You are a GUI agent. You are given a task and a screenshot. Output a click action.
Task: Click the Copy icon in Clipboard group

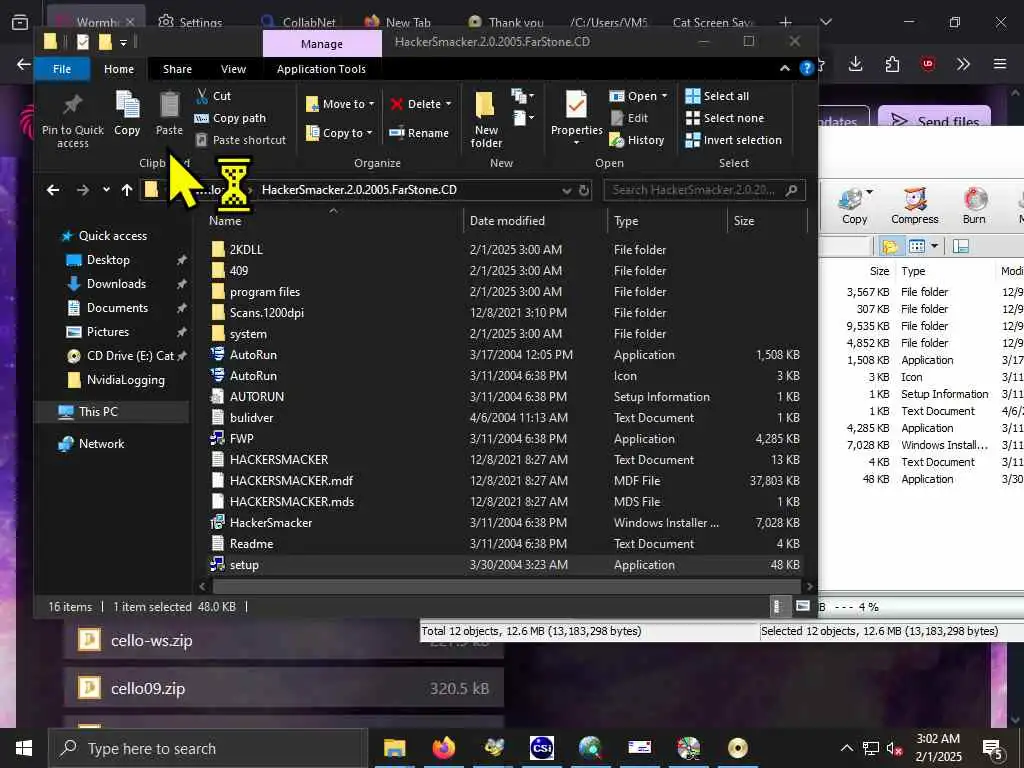point(127,104)
